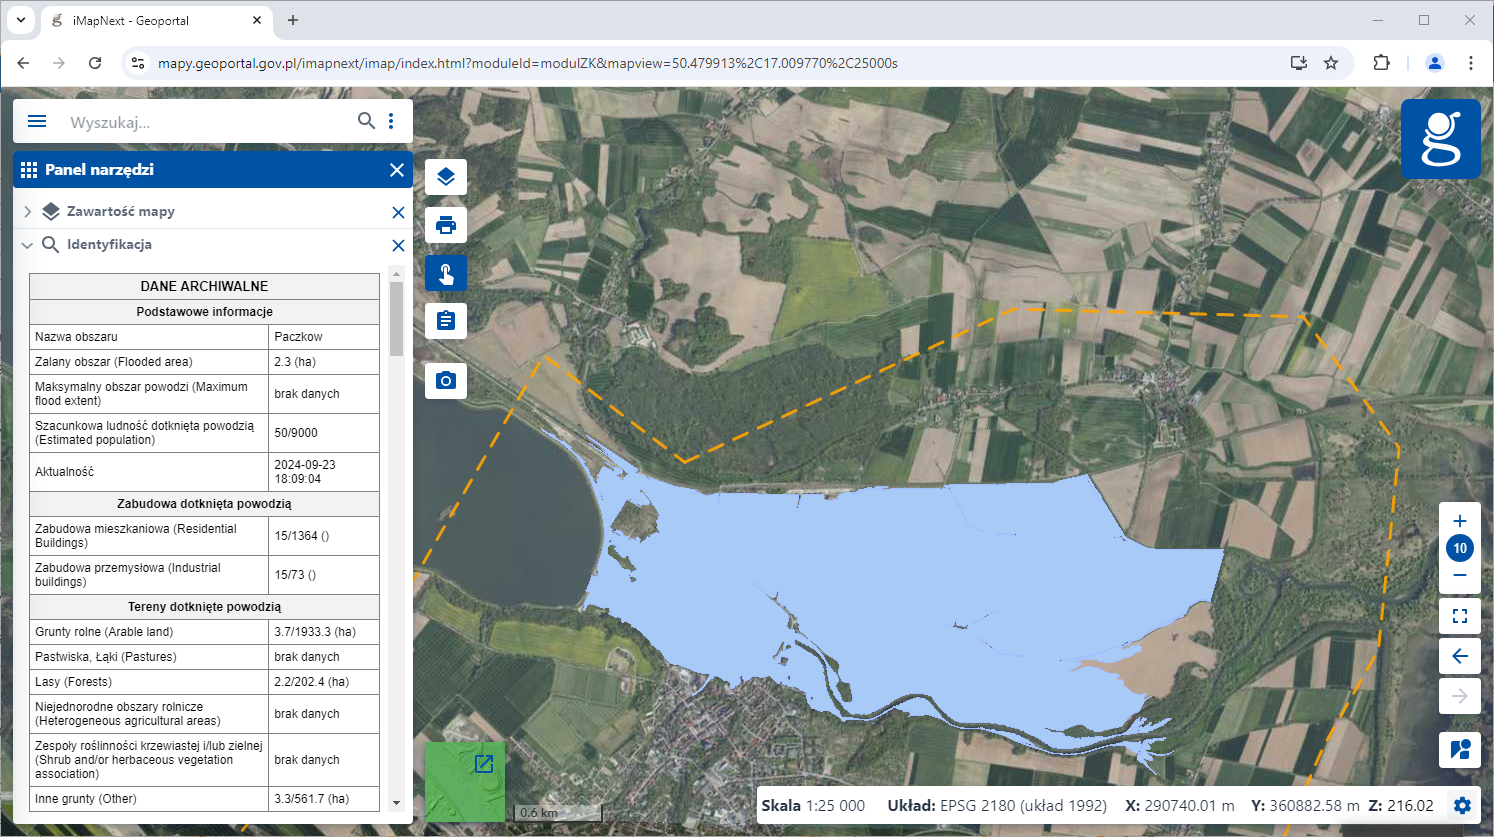Image resolution: width=1494 pixels, height=837 pixels.
Task: Close the Panel narzędzi panel
Action: click(397, 170)
